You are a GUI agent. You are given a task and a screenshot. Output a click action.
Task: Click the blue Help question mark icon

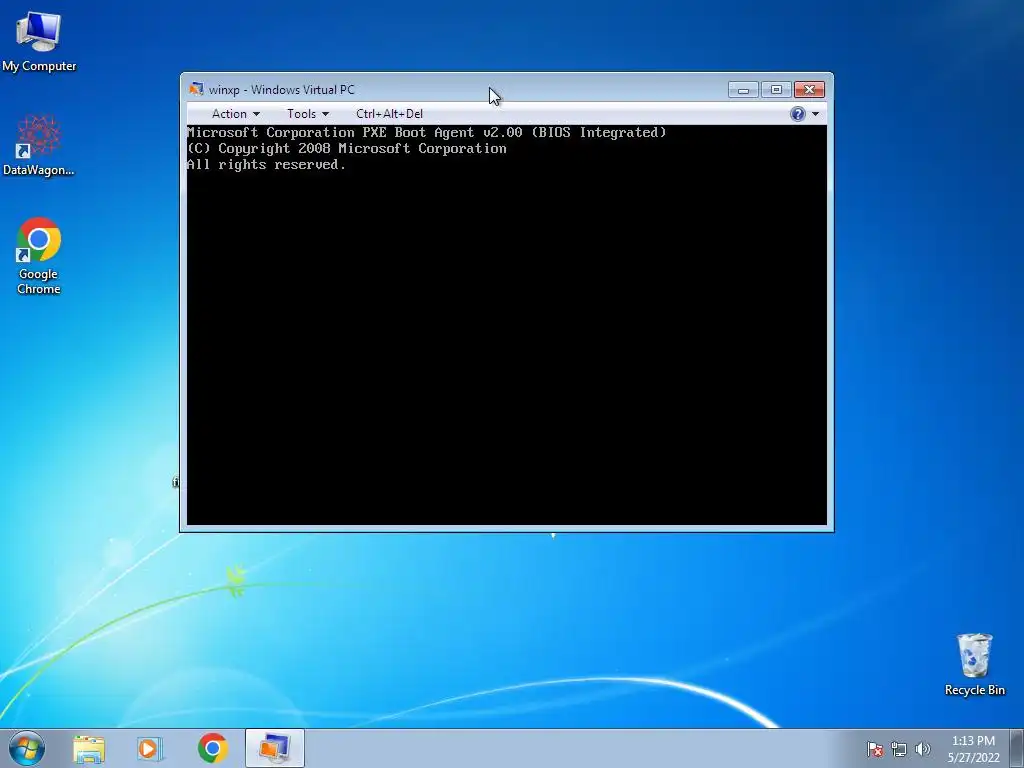point(797,114)
